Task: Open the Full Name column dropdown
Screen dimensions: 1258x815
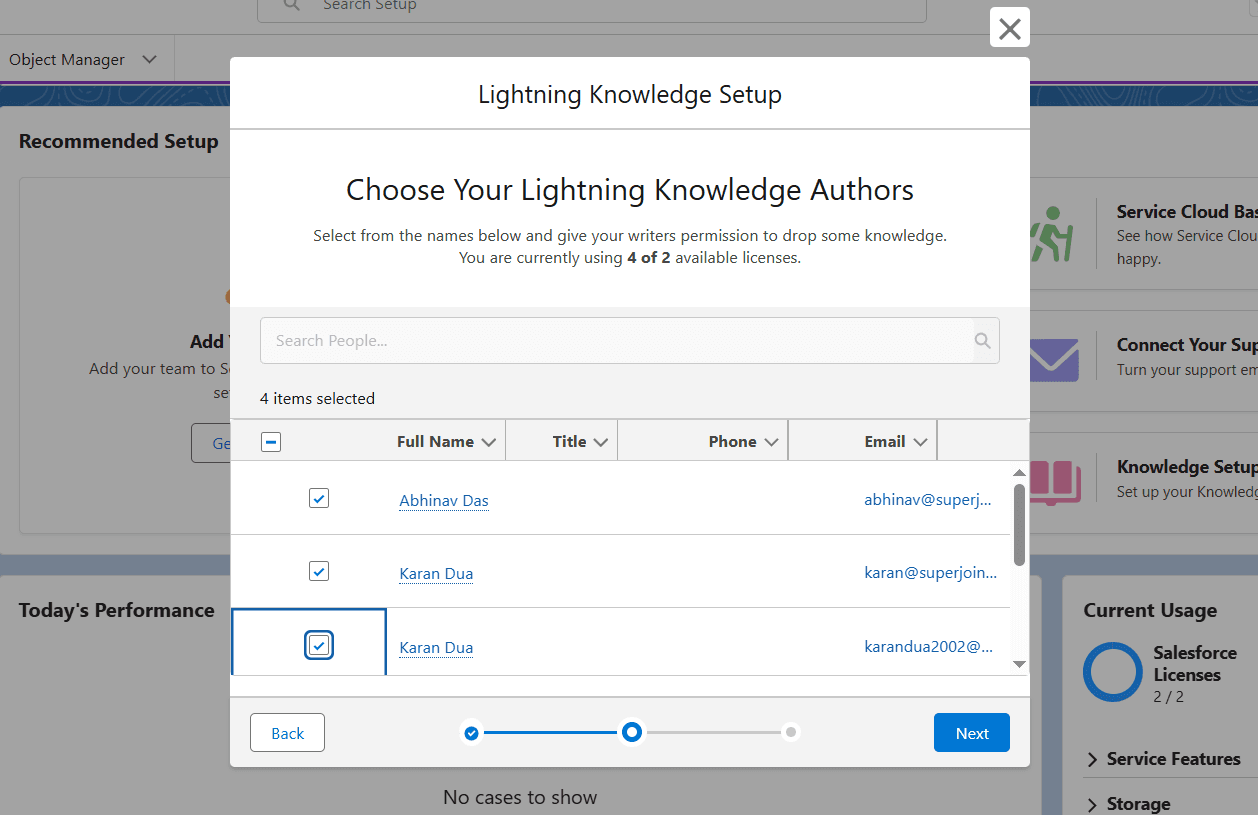Action: (489, 442)
